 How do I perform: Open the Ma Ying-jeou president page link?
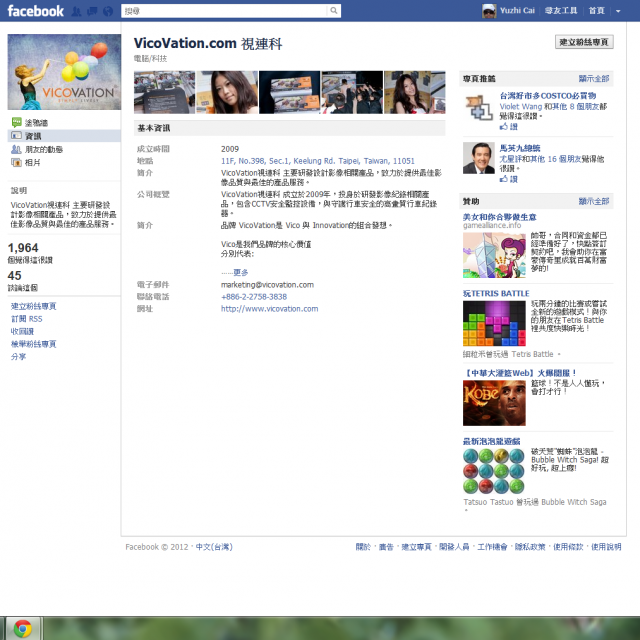(520, 148)
